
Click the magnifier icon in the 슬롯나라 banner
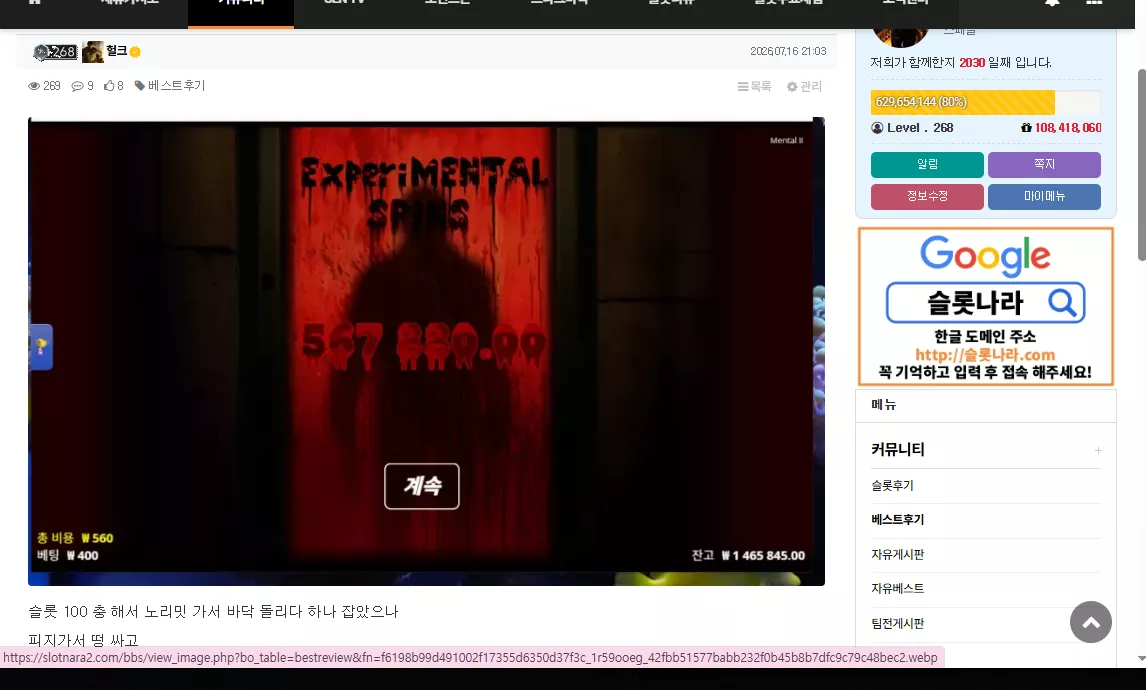(1062, 301)
